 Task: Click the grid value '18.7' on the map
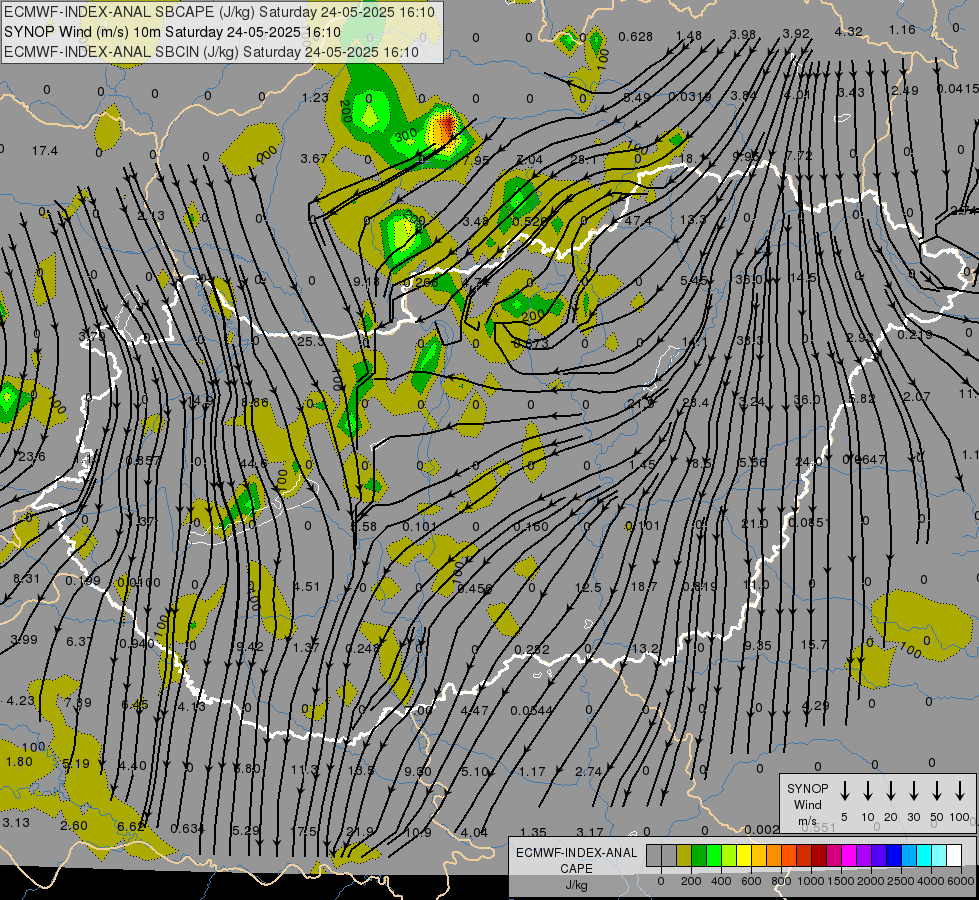644,586
